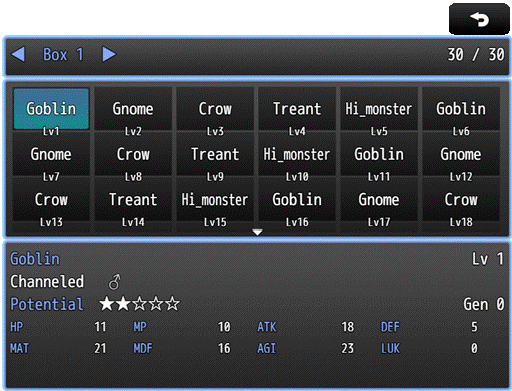Click the Gen 0 text
Image resolution: width=512 pixels, height=391 pixels.
point(484,304)
